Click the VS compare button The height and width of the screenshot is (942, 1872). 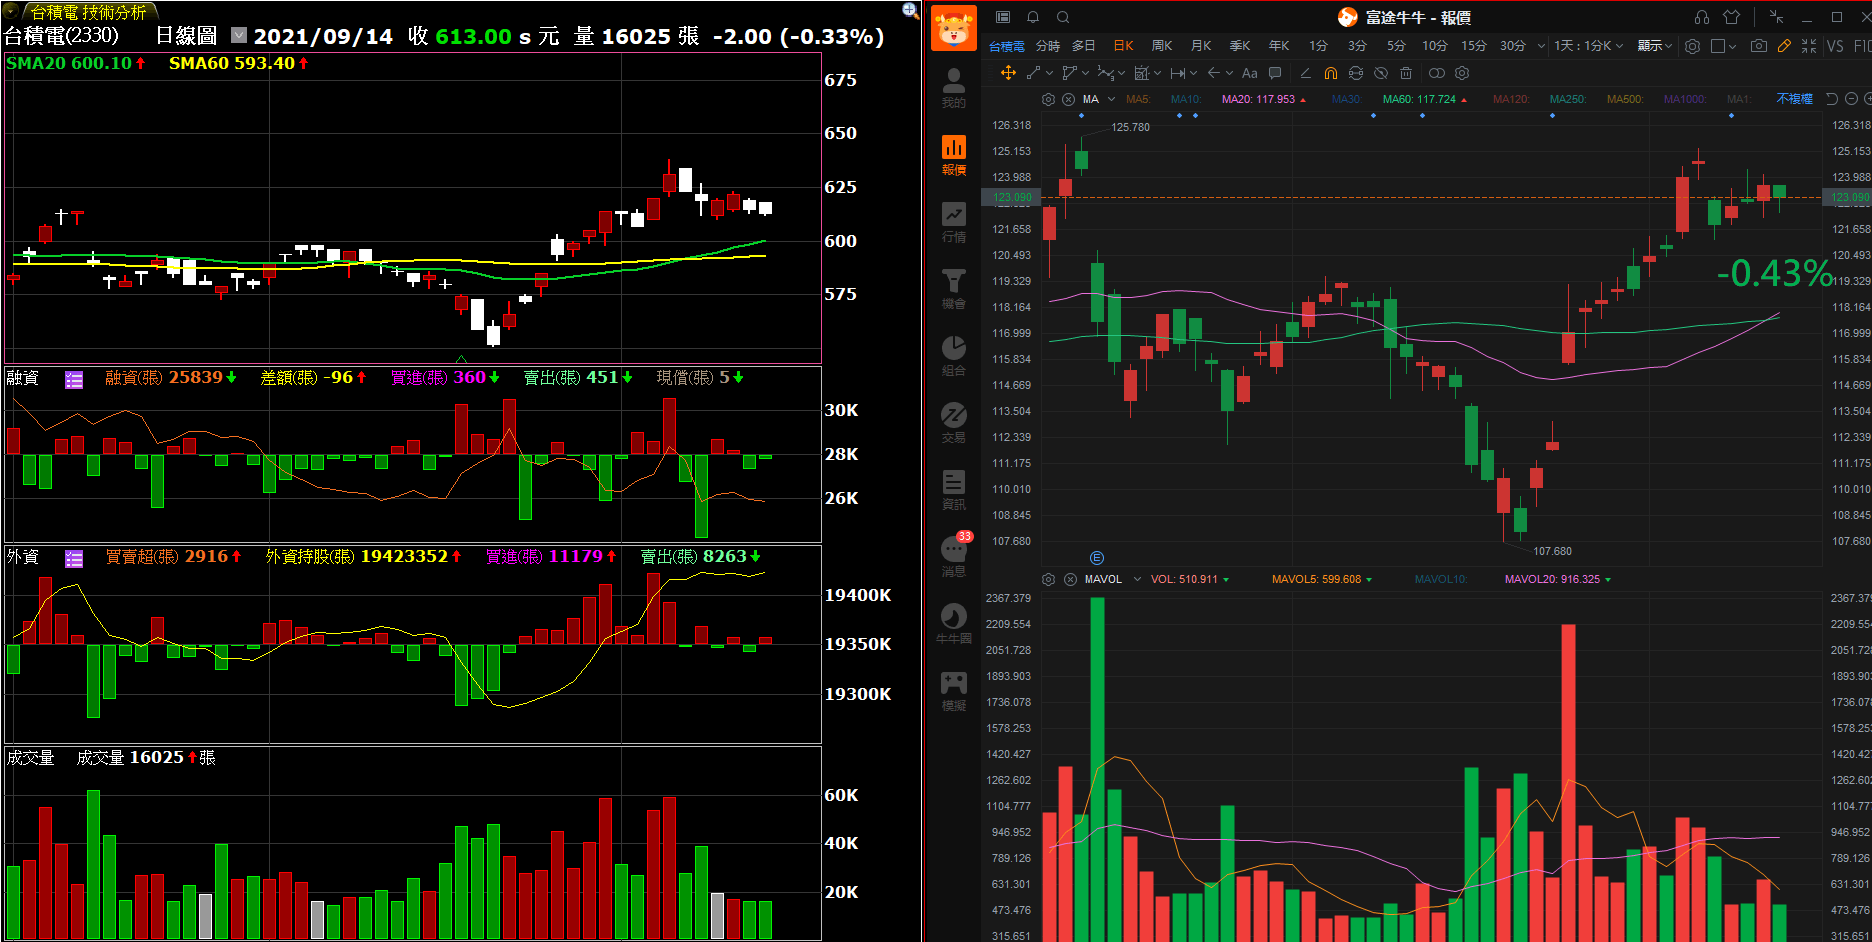pyautogui.click(x=1835, y=46)
